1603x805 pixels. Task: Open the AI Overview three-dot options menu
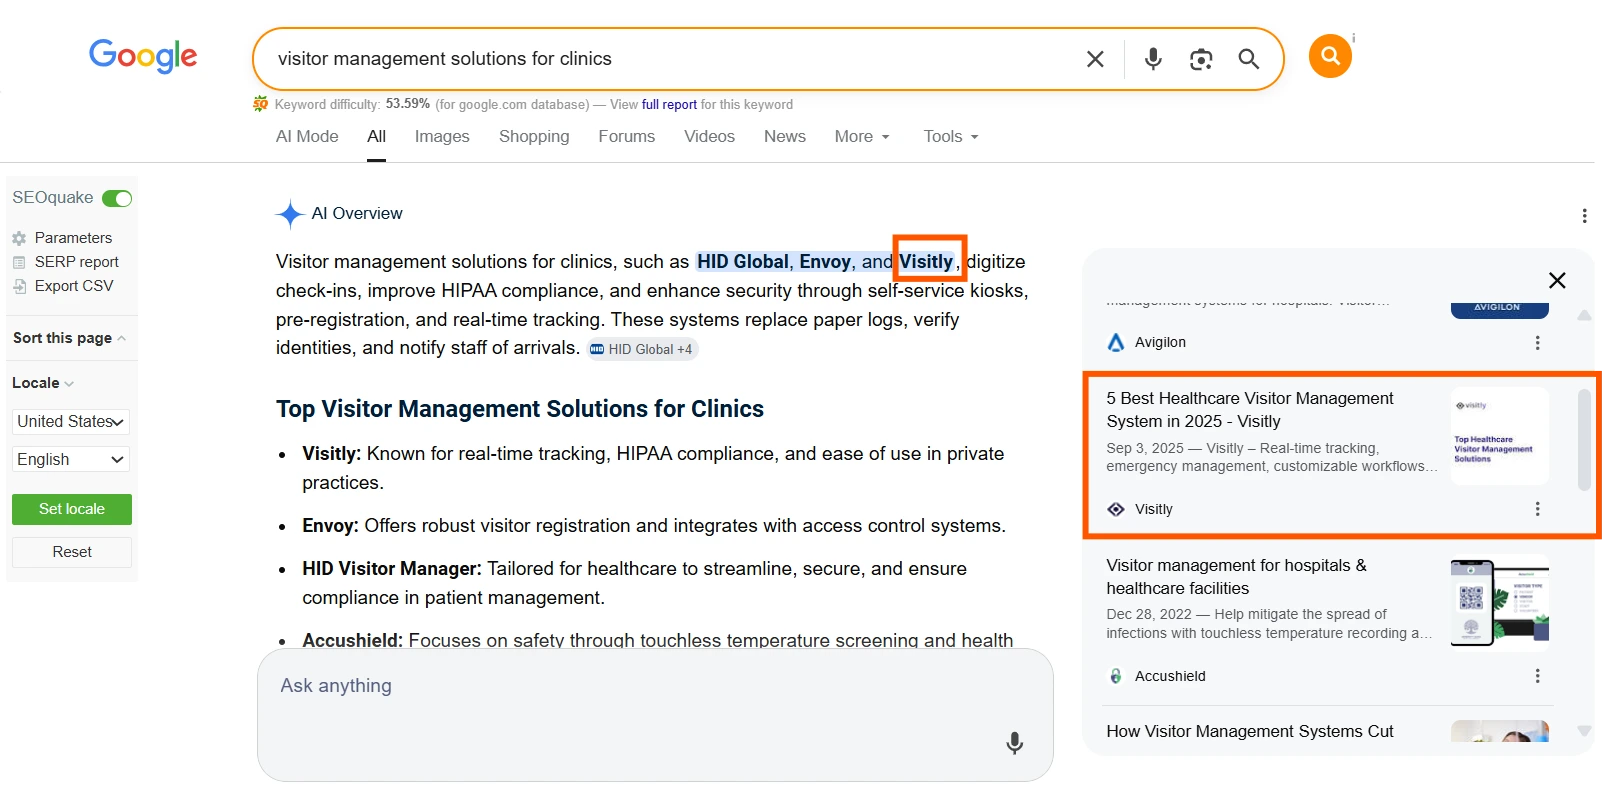pos(1584,216)
